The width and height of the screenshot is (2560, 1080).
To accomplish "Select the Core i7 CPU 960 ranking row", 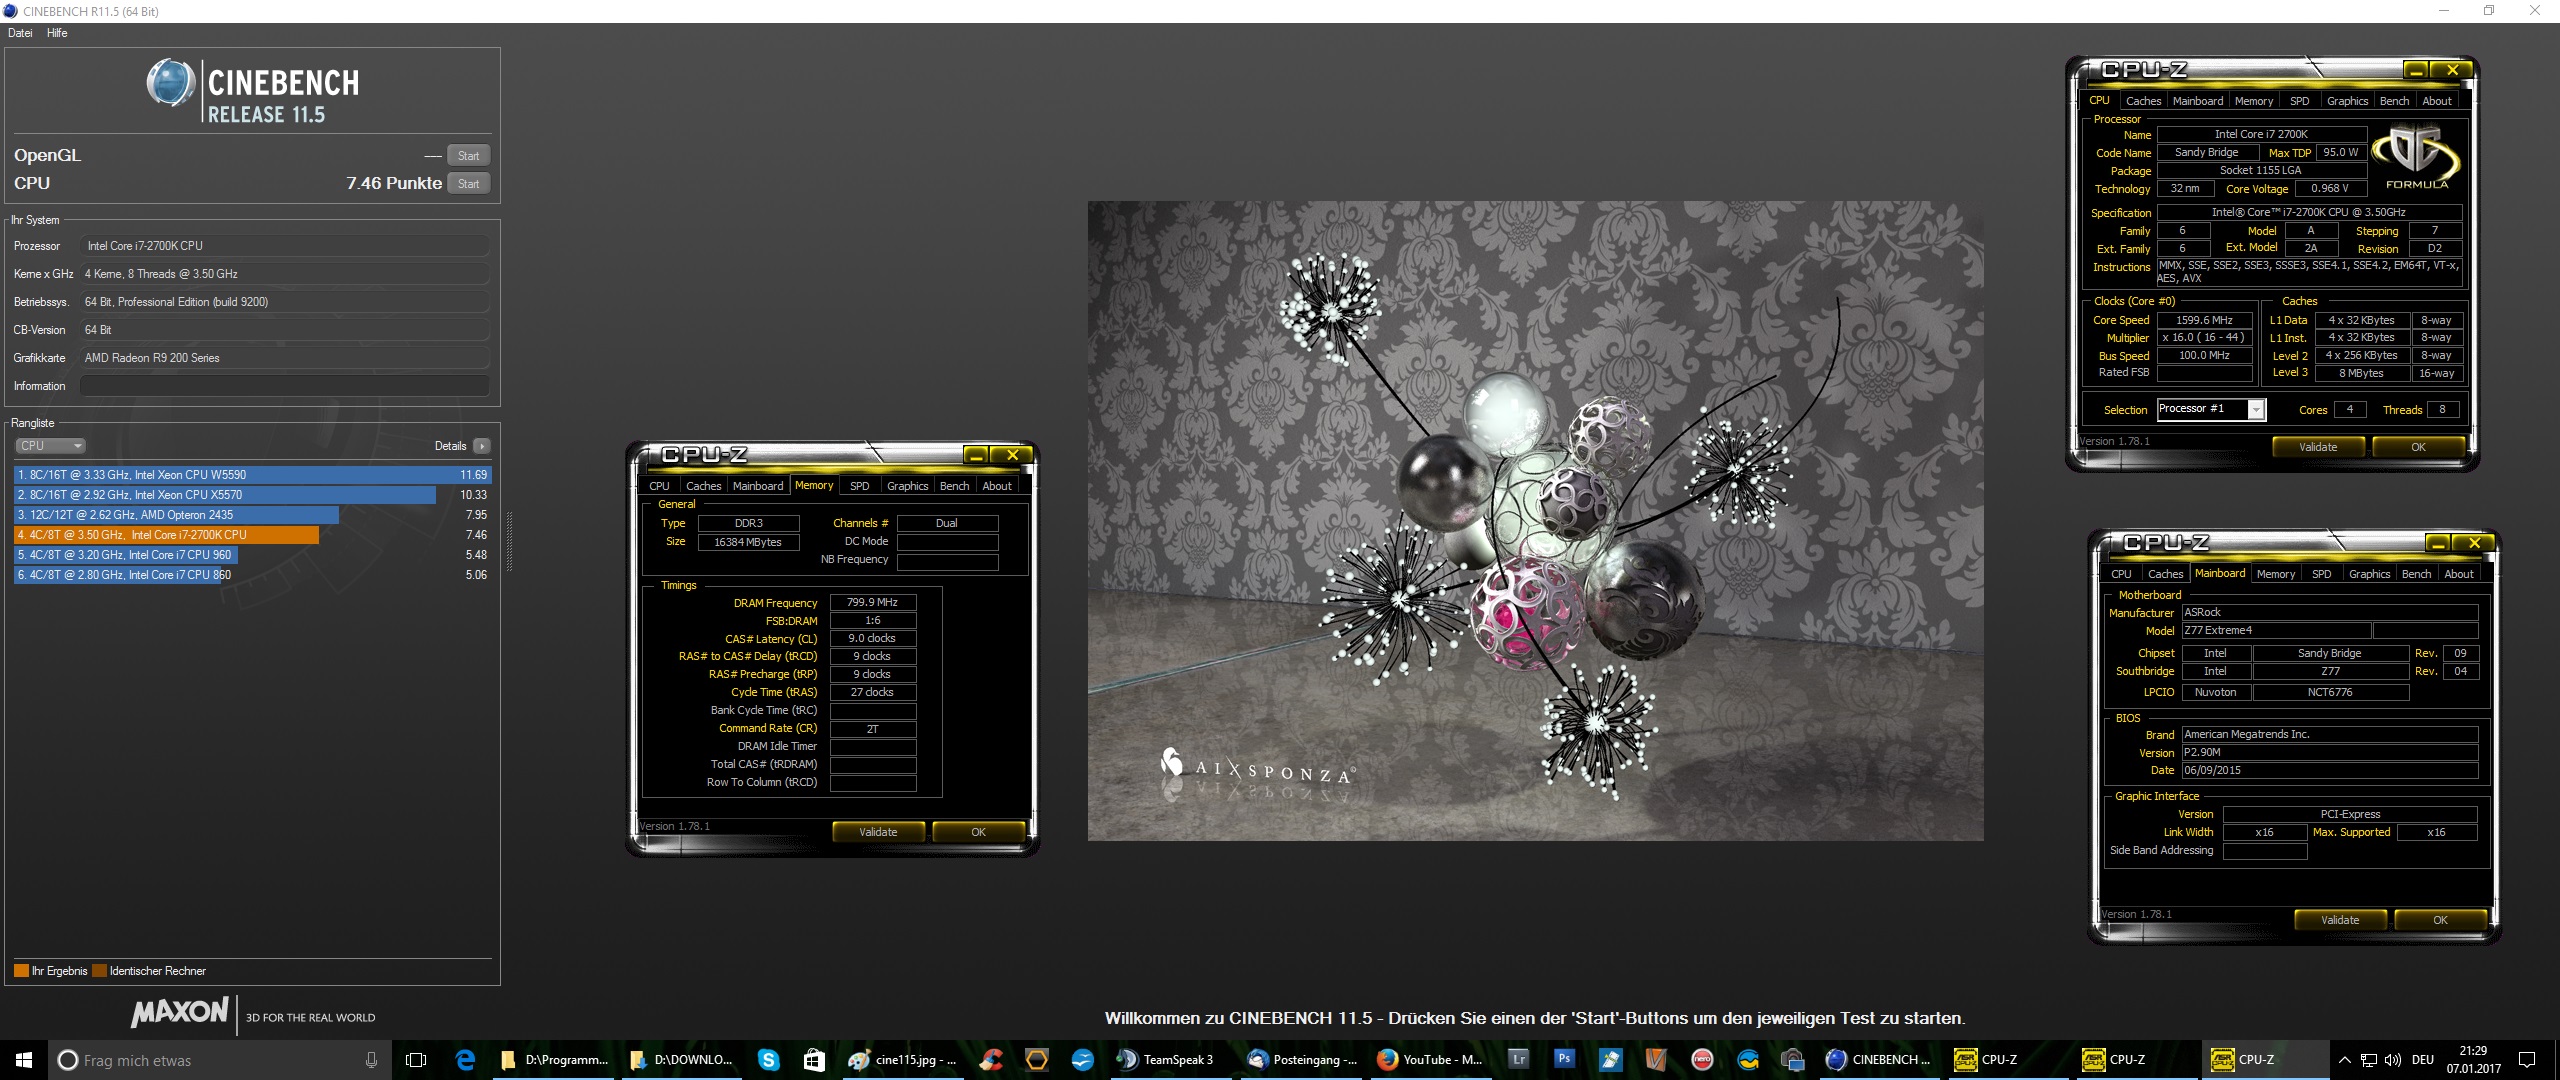I will pyautogui.click(x=252, y=555).
